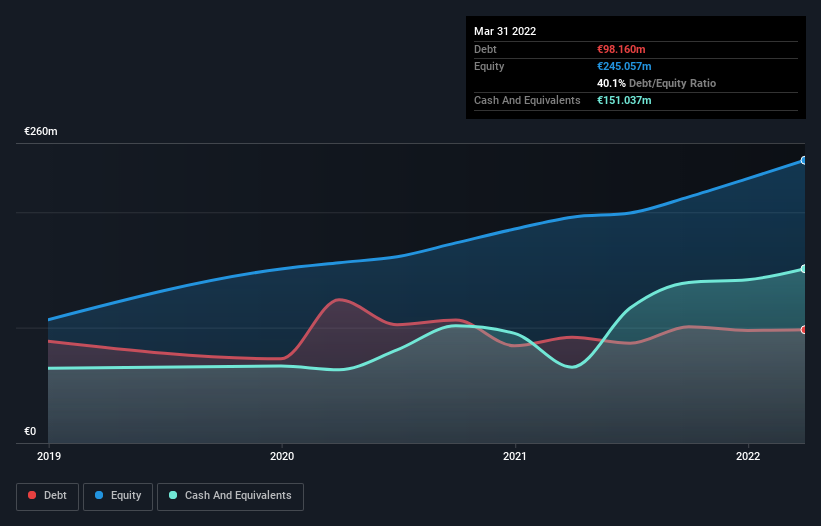Click the €98.160m debt value
Viewport: 821px width, 526px height.
(x=621, y=49)
